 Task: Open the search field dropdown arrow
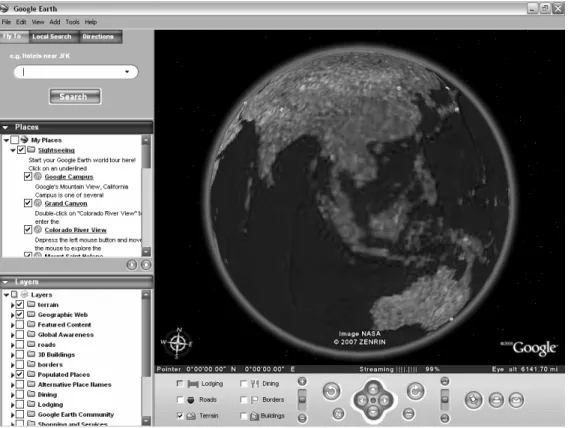click(127, 72)
